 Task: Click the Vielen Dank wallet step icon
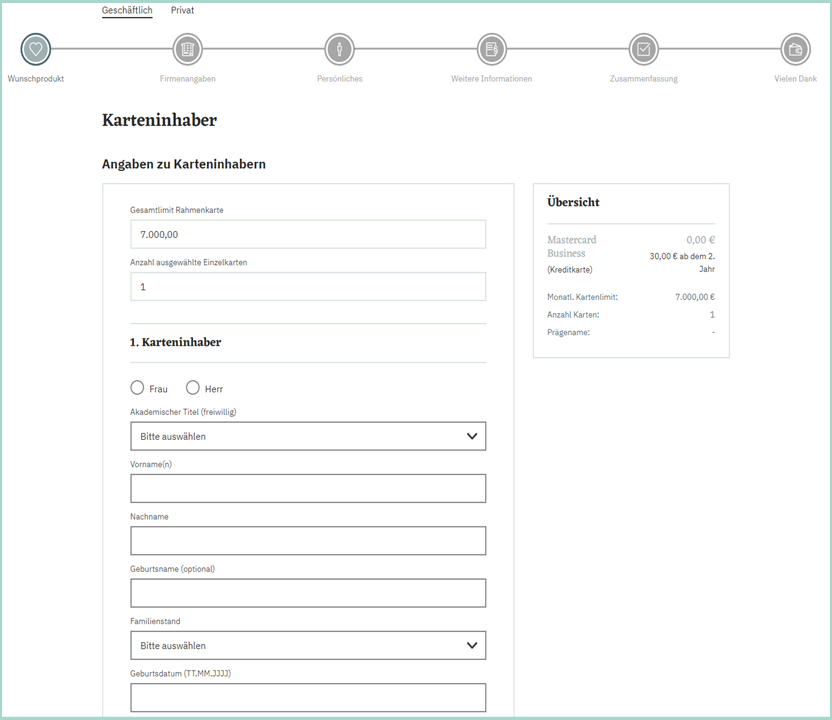pyautogui.click(x=795, y=48)
